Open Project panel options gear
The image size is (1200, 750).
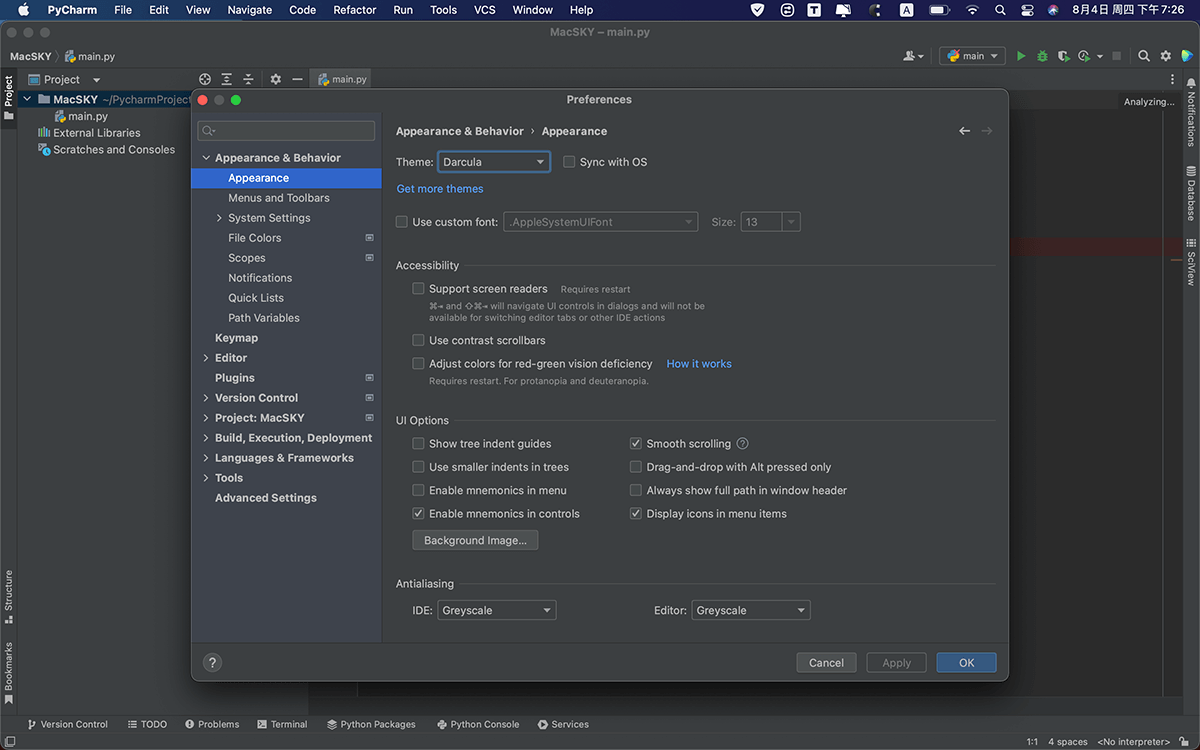[x=275, y=79]
